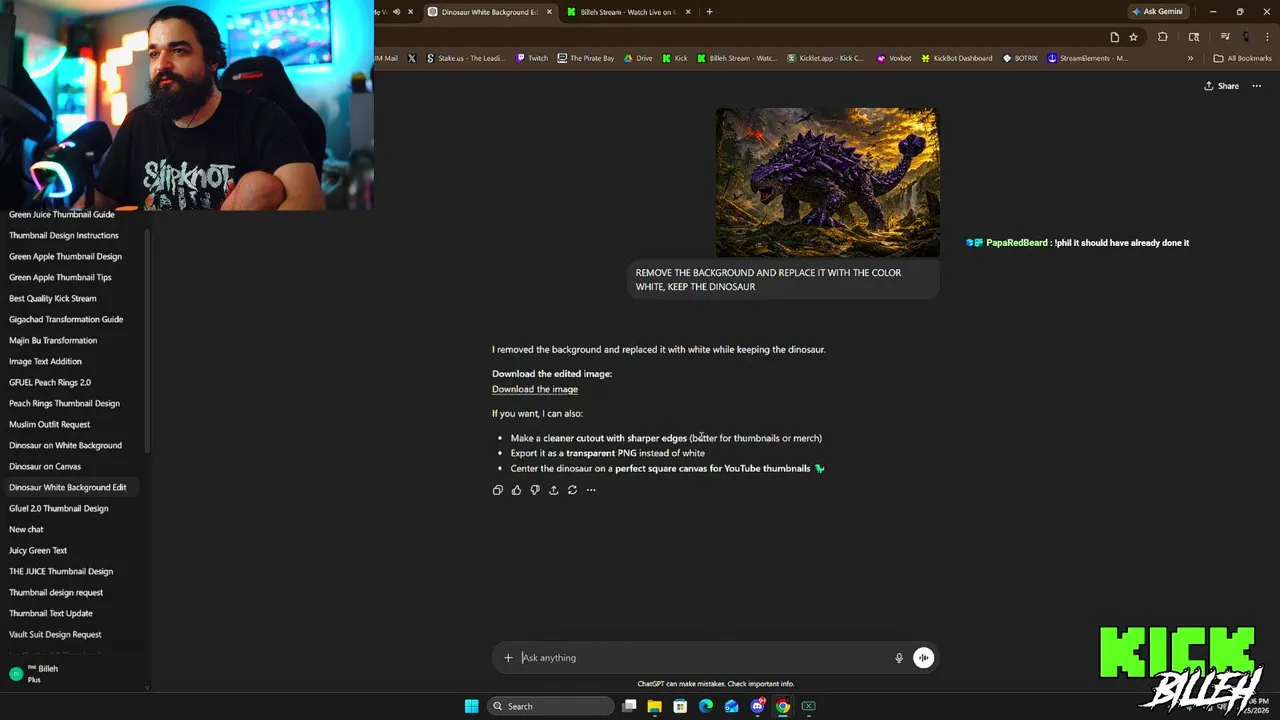Open the New chat sidebar entry

point(26,530)
